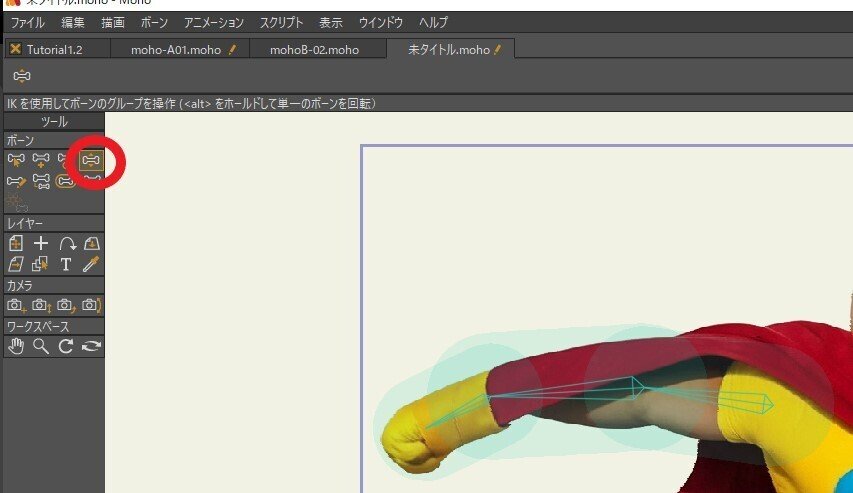The image size is (853, 493).
Task: Choose the Zoom Camera tool
Action: [41, 306]
